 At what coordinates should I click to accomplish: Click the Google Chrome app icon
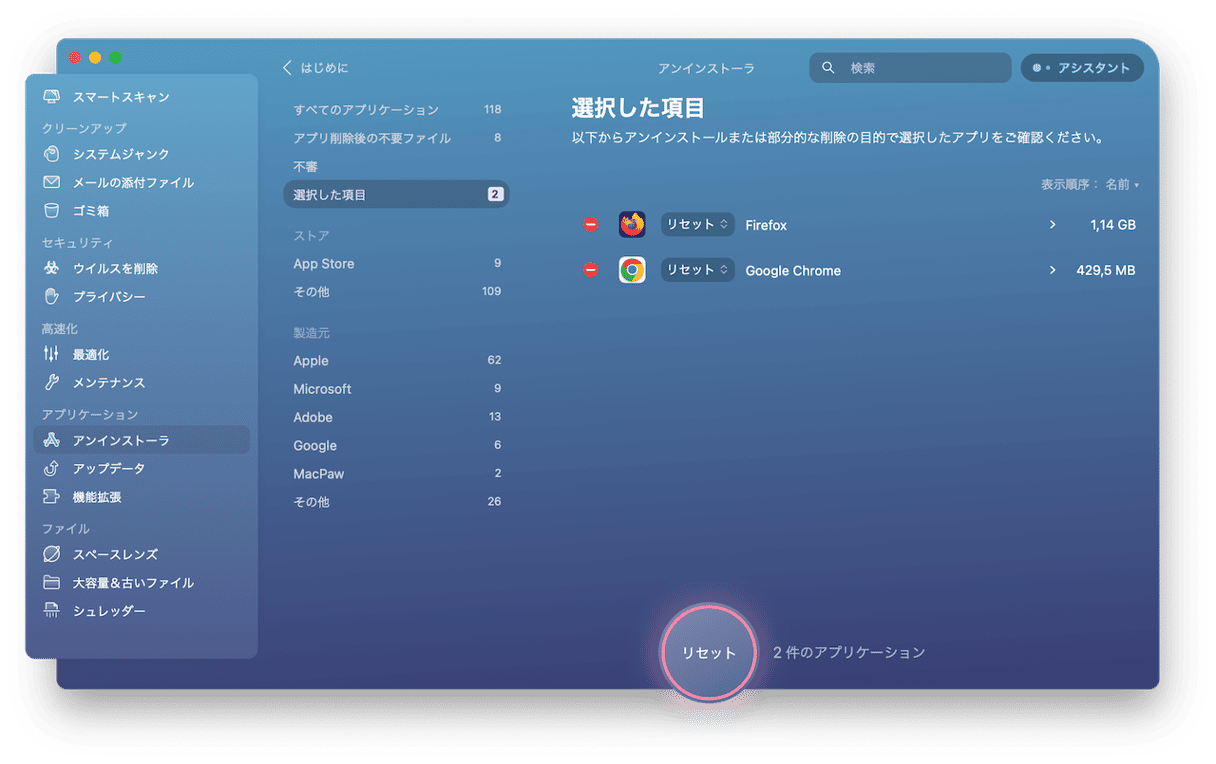[x=632, y=270]
